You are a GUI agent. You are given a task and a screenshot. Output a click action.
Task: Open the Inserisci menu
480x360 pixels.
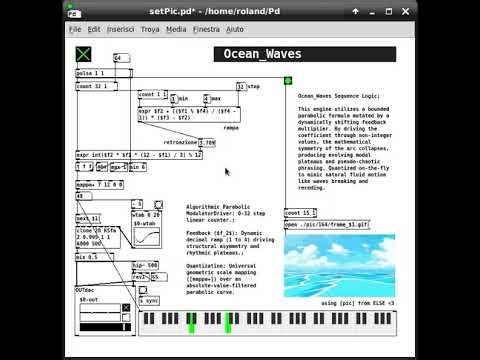[x=120, y=29]
